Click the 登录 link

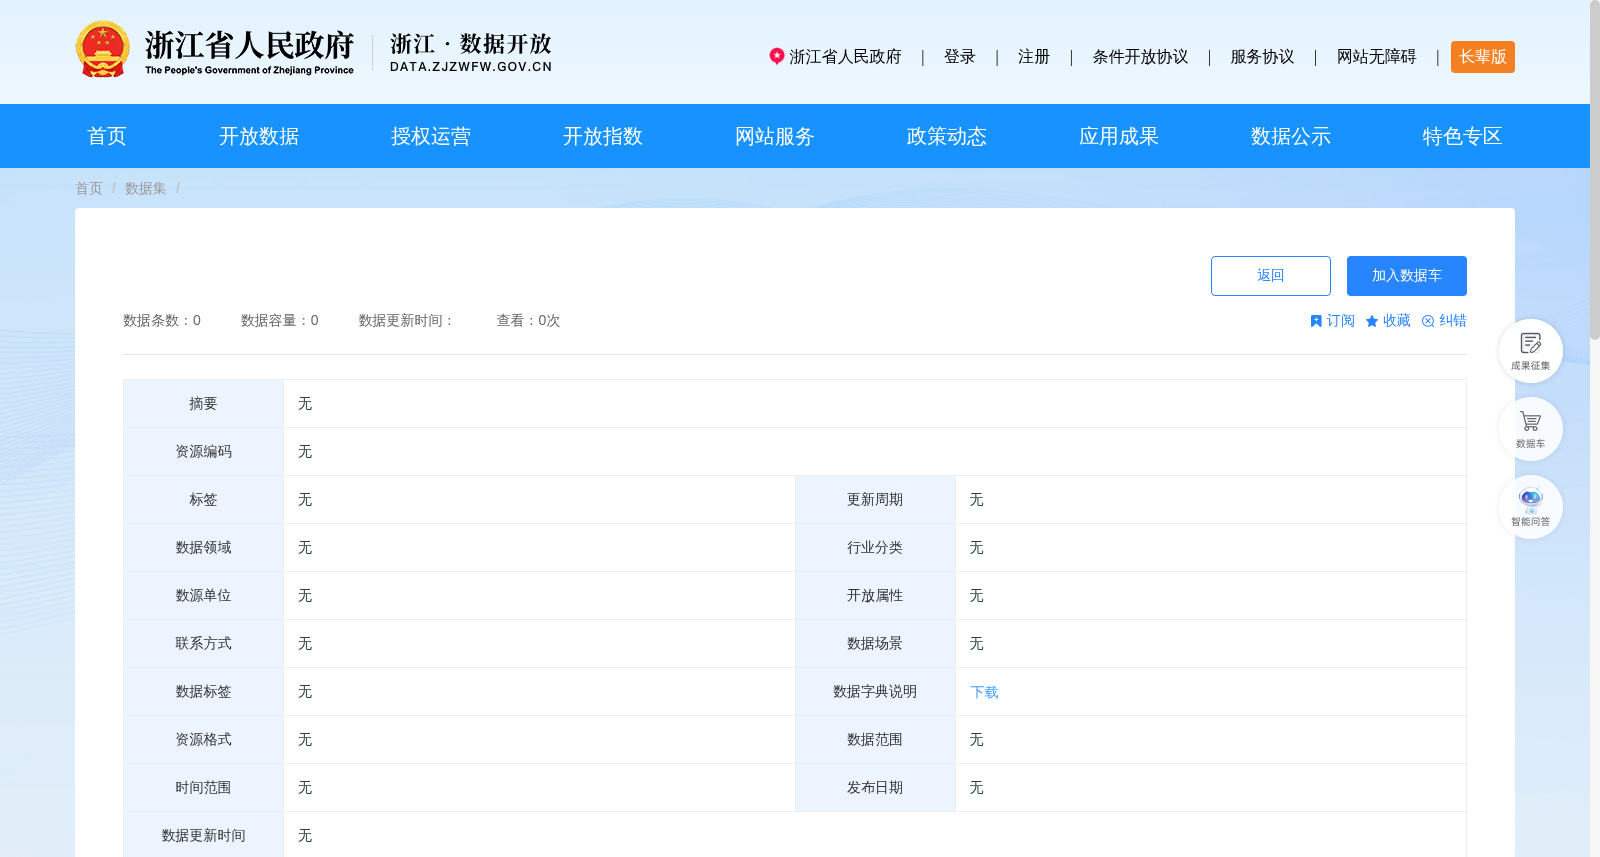coord(960,57)
